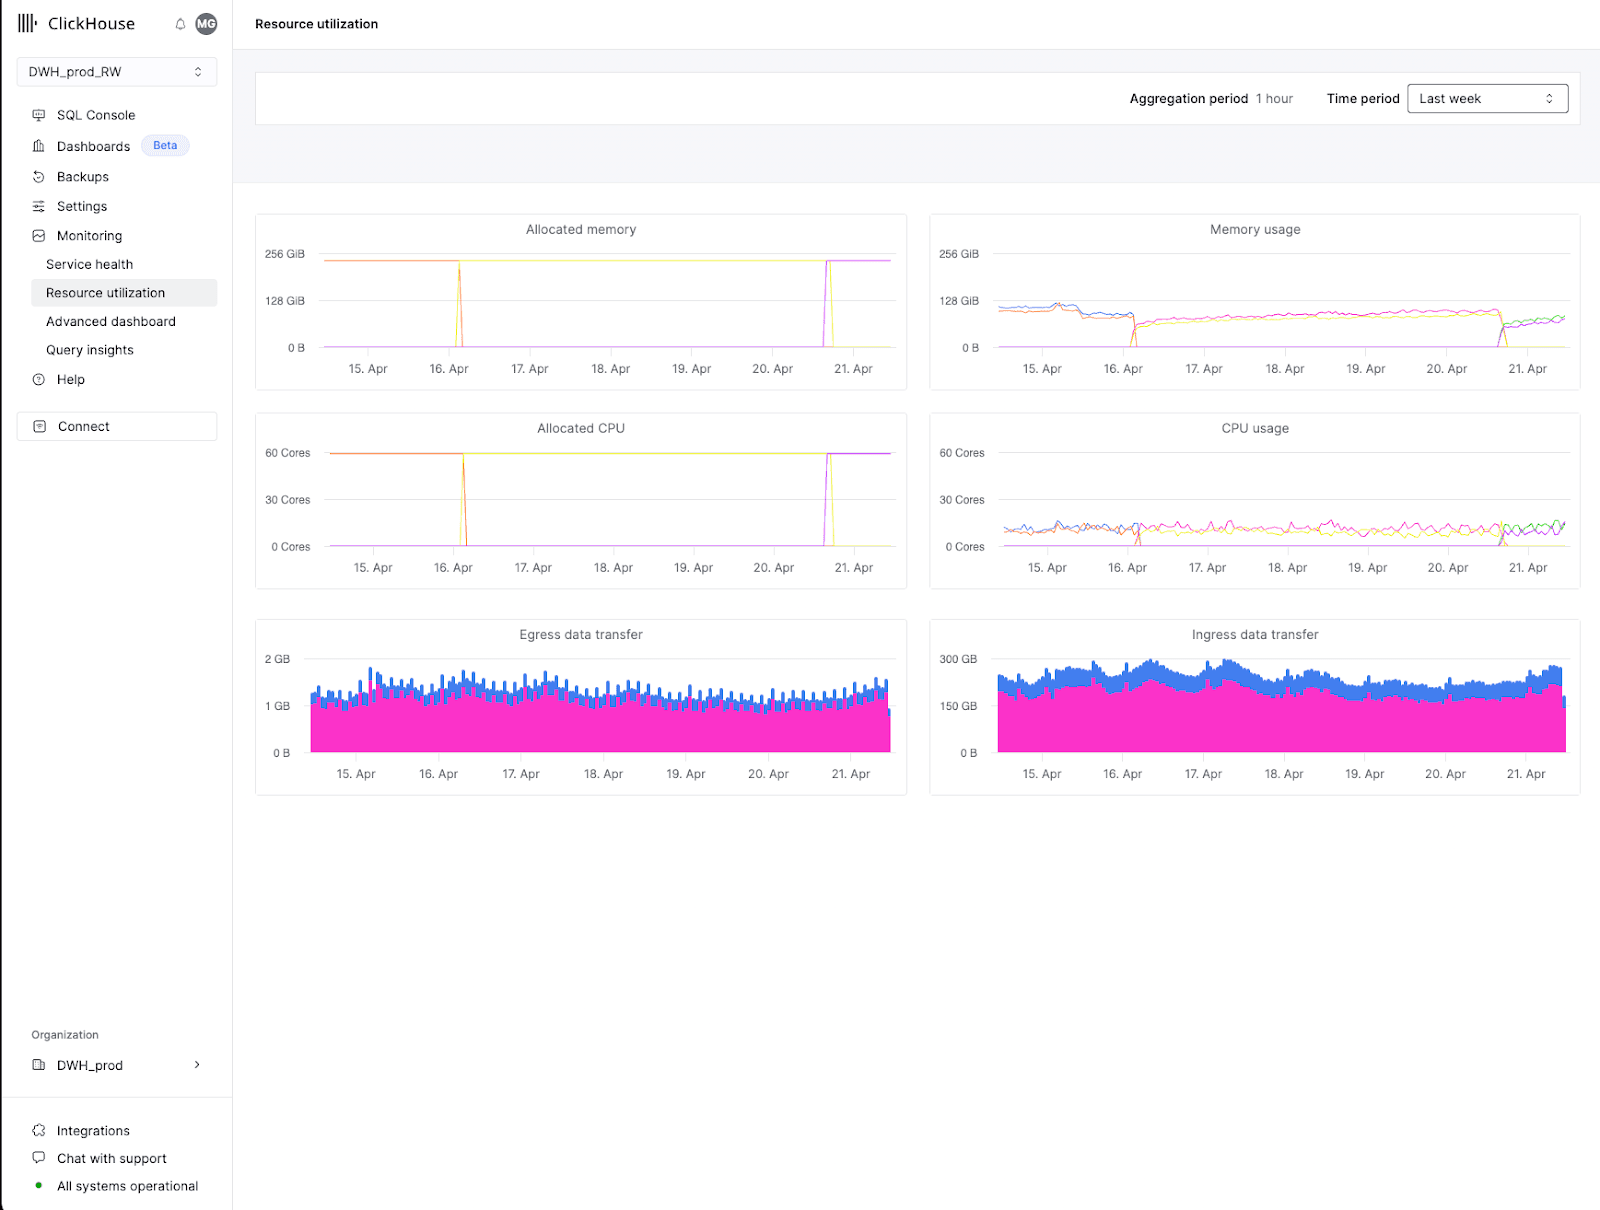Click the SQL Console icon
1600x1210 pixels.
(x=39, y=115)
